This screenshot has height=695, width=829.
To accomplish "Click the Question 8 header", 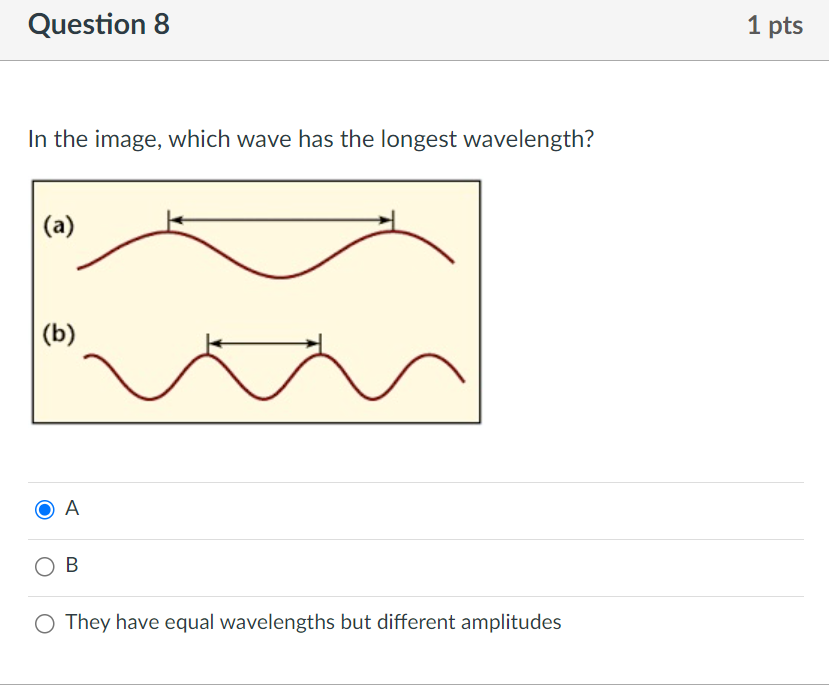I will (x=98, y=24).
